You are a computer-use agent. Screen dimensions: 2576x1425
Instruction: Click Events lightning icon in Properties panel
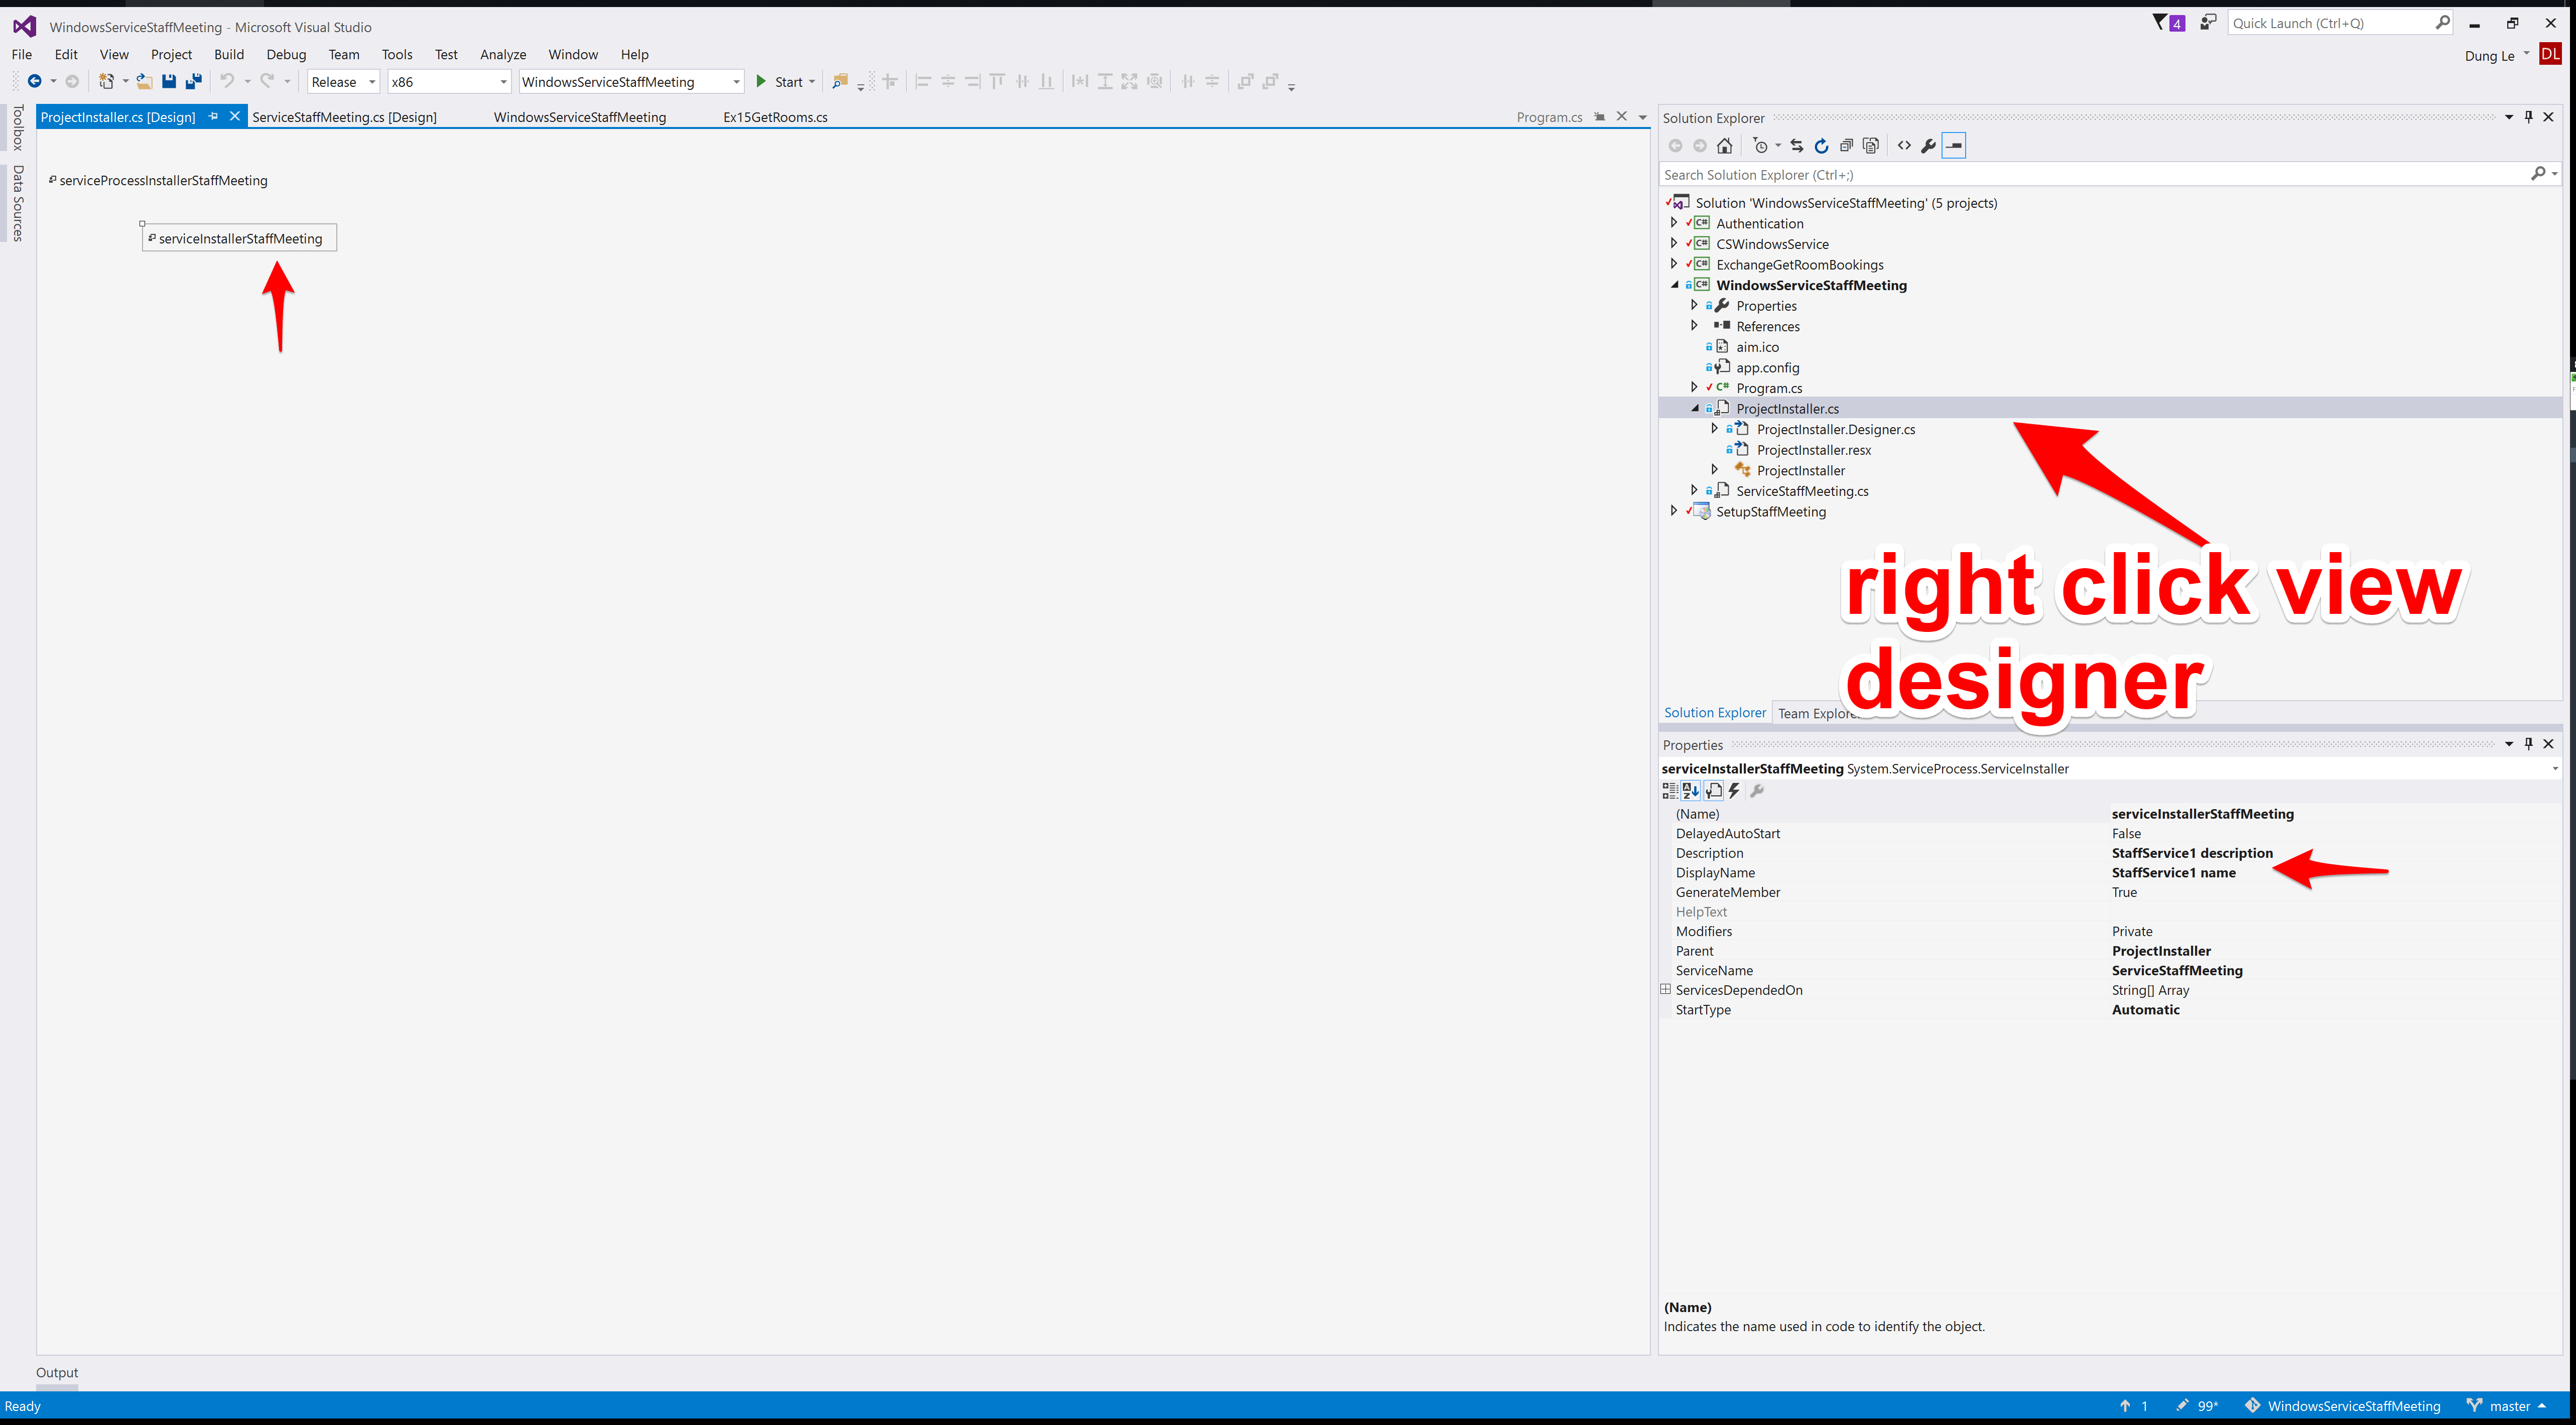click(x=1735, y=791)
